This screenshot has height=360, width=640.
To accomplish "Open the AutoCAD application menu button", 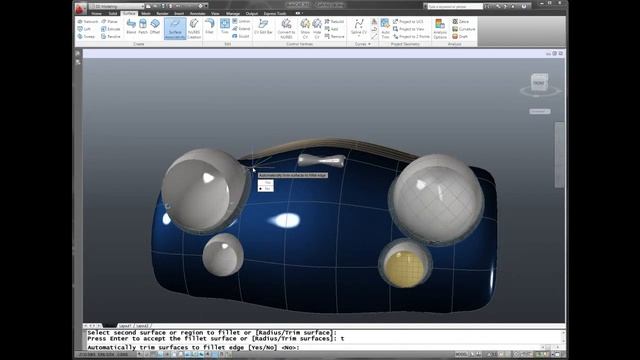I will tap(80, 8).
